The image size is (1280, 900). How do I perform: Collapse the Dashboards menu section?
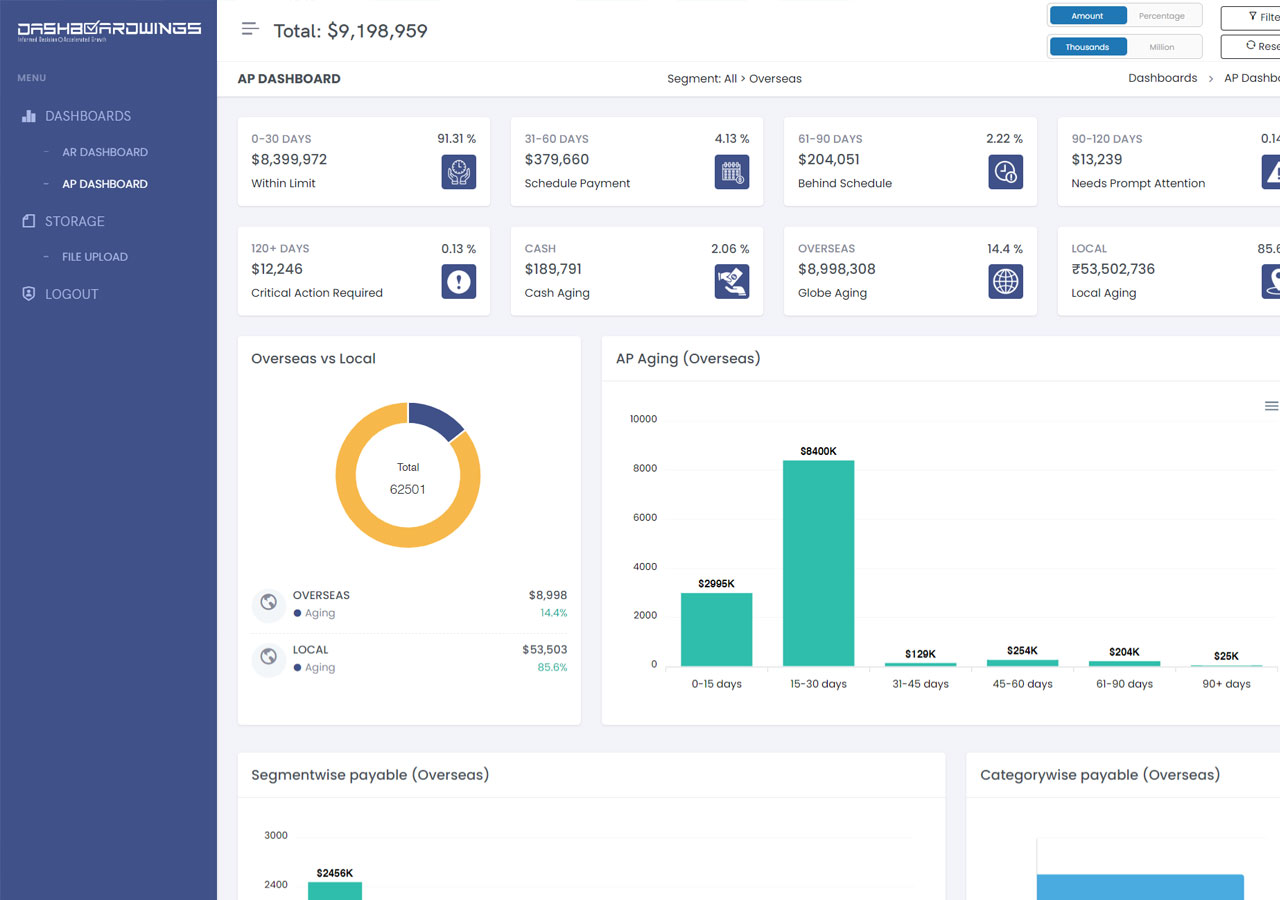pyautogui.click(x=88, y=116)
